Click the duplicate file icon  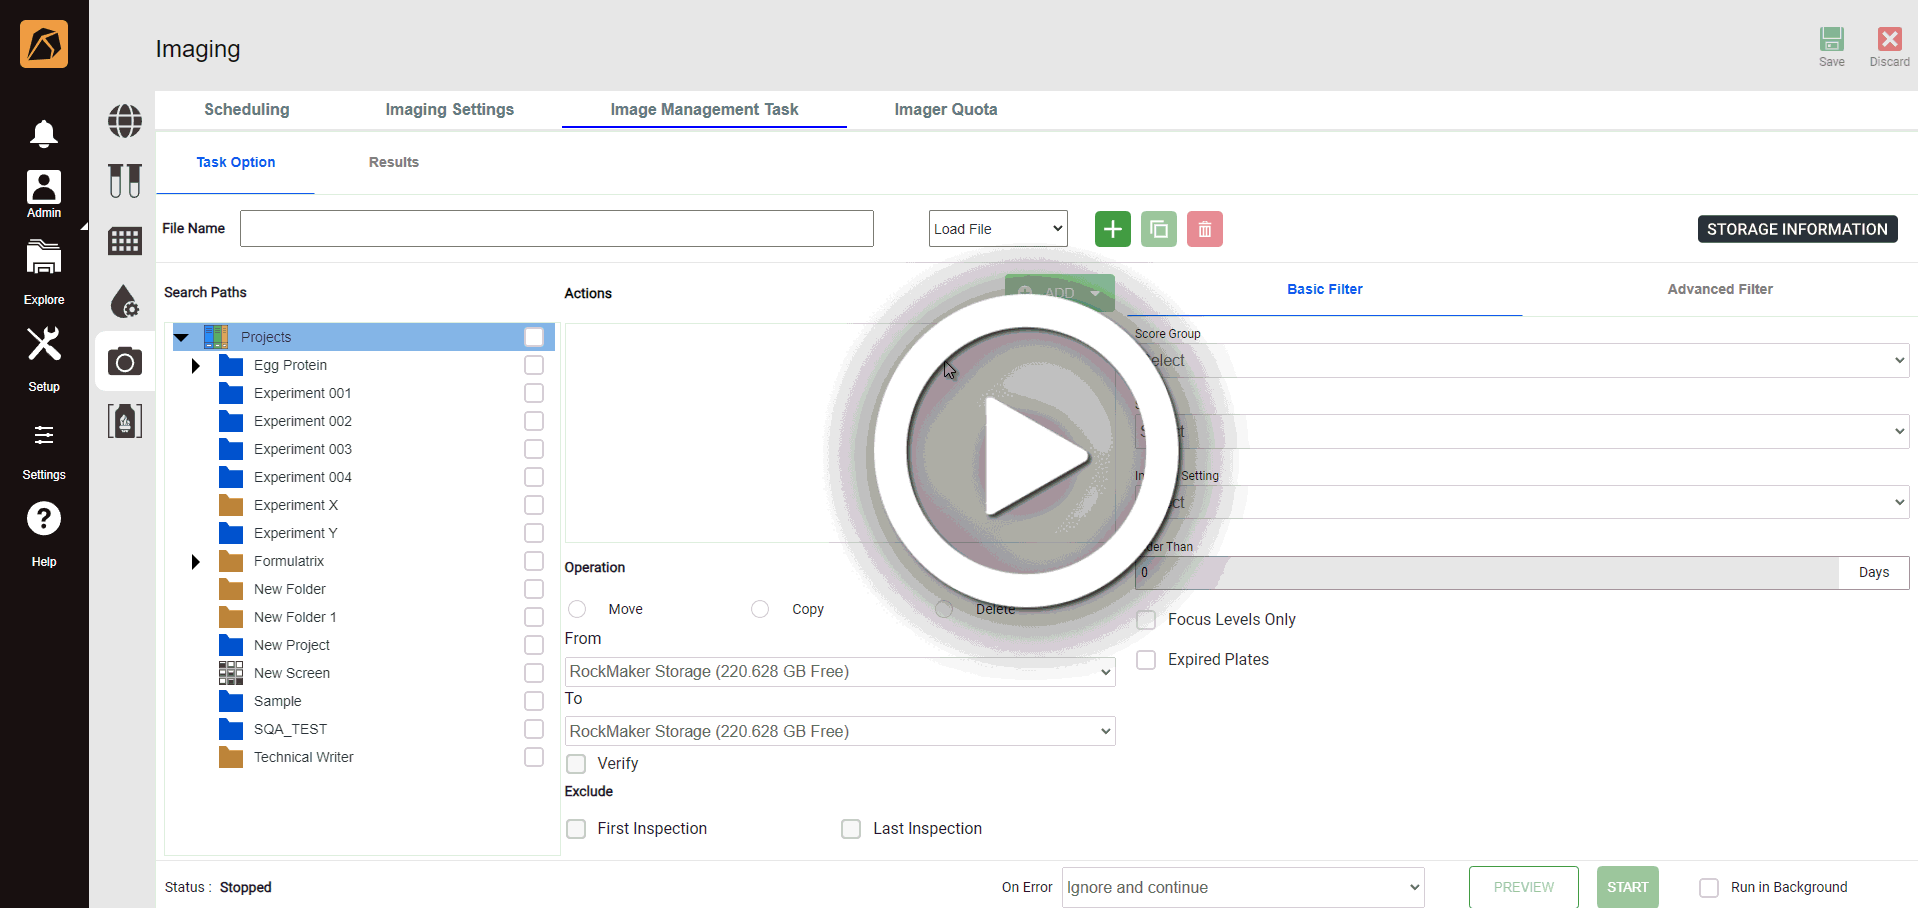[x=1159, y=229]
